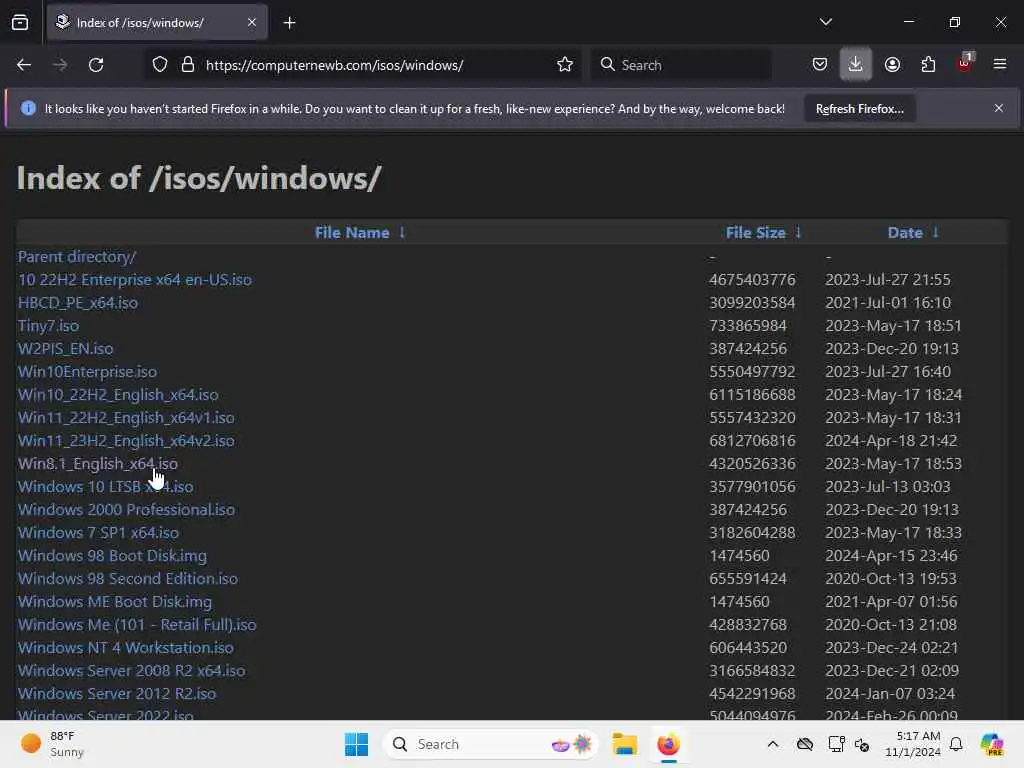Click the Refresh Firefox... button

click(x=859, y=108)
